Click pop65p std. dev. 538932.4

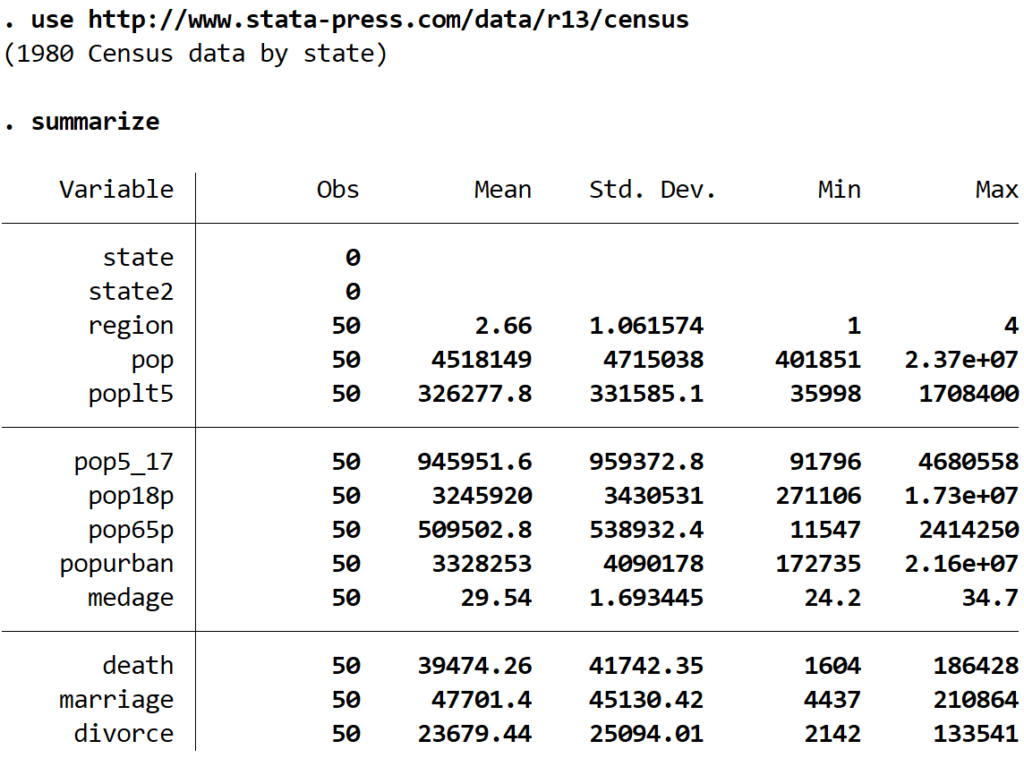(647, 529)
